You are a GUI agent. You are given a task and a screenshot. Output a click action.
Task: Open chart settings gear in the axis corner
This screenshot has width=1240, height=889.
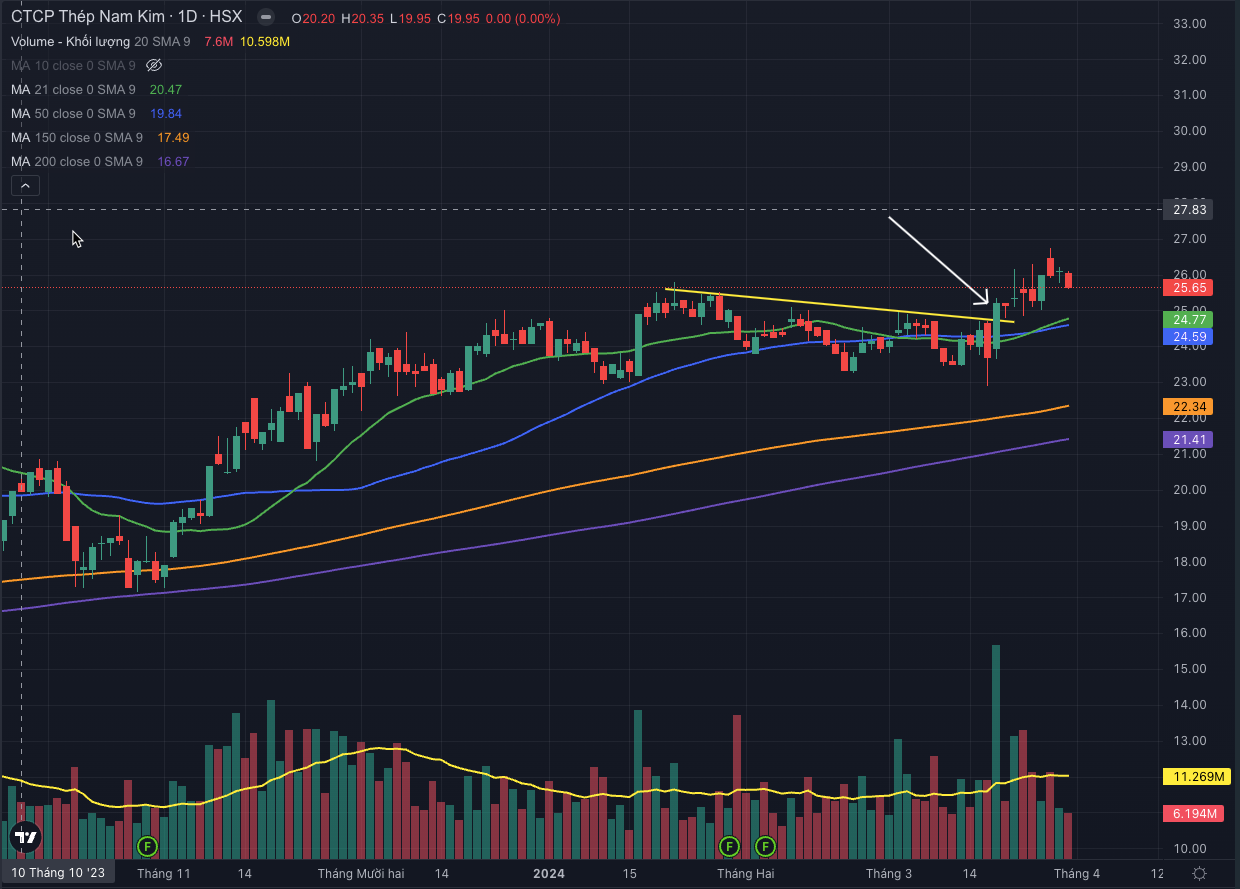[1199, 873]
